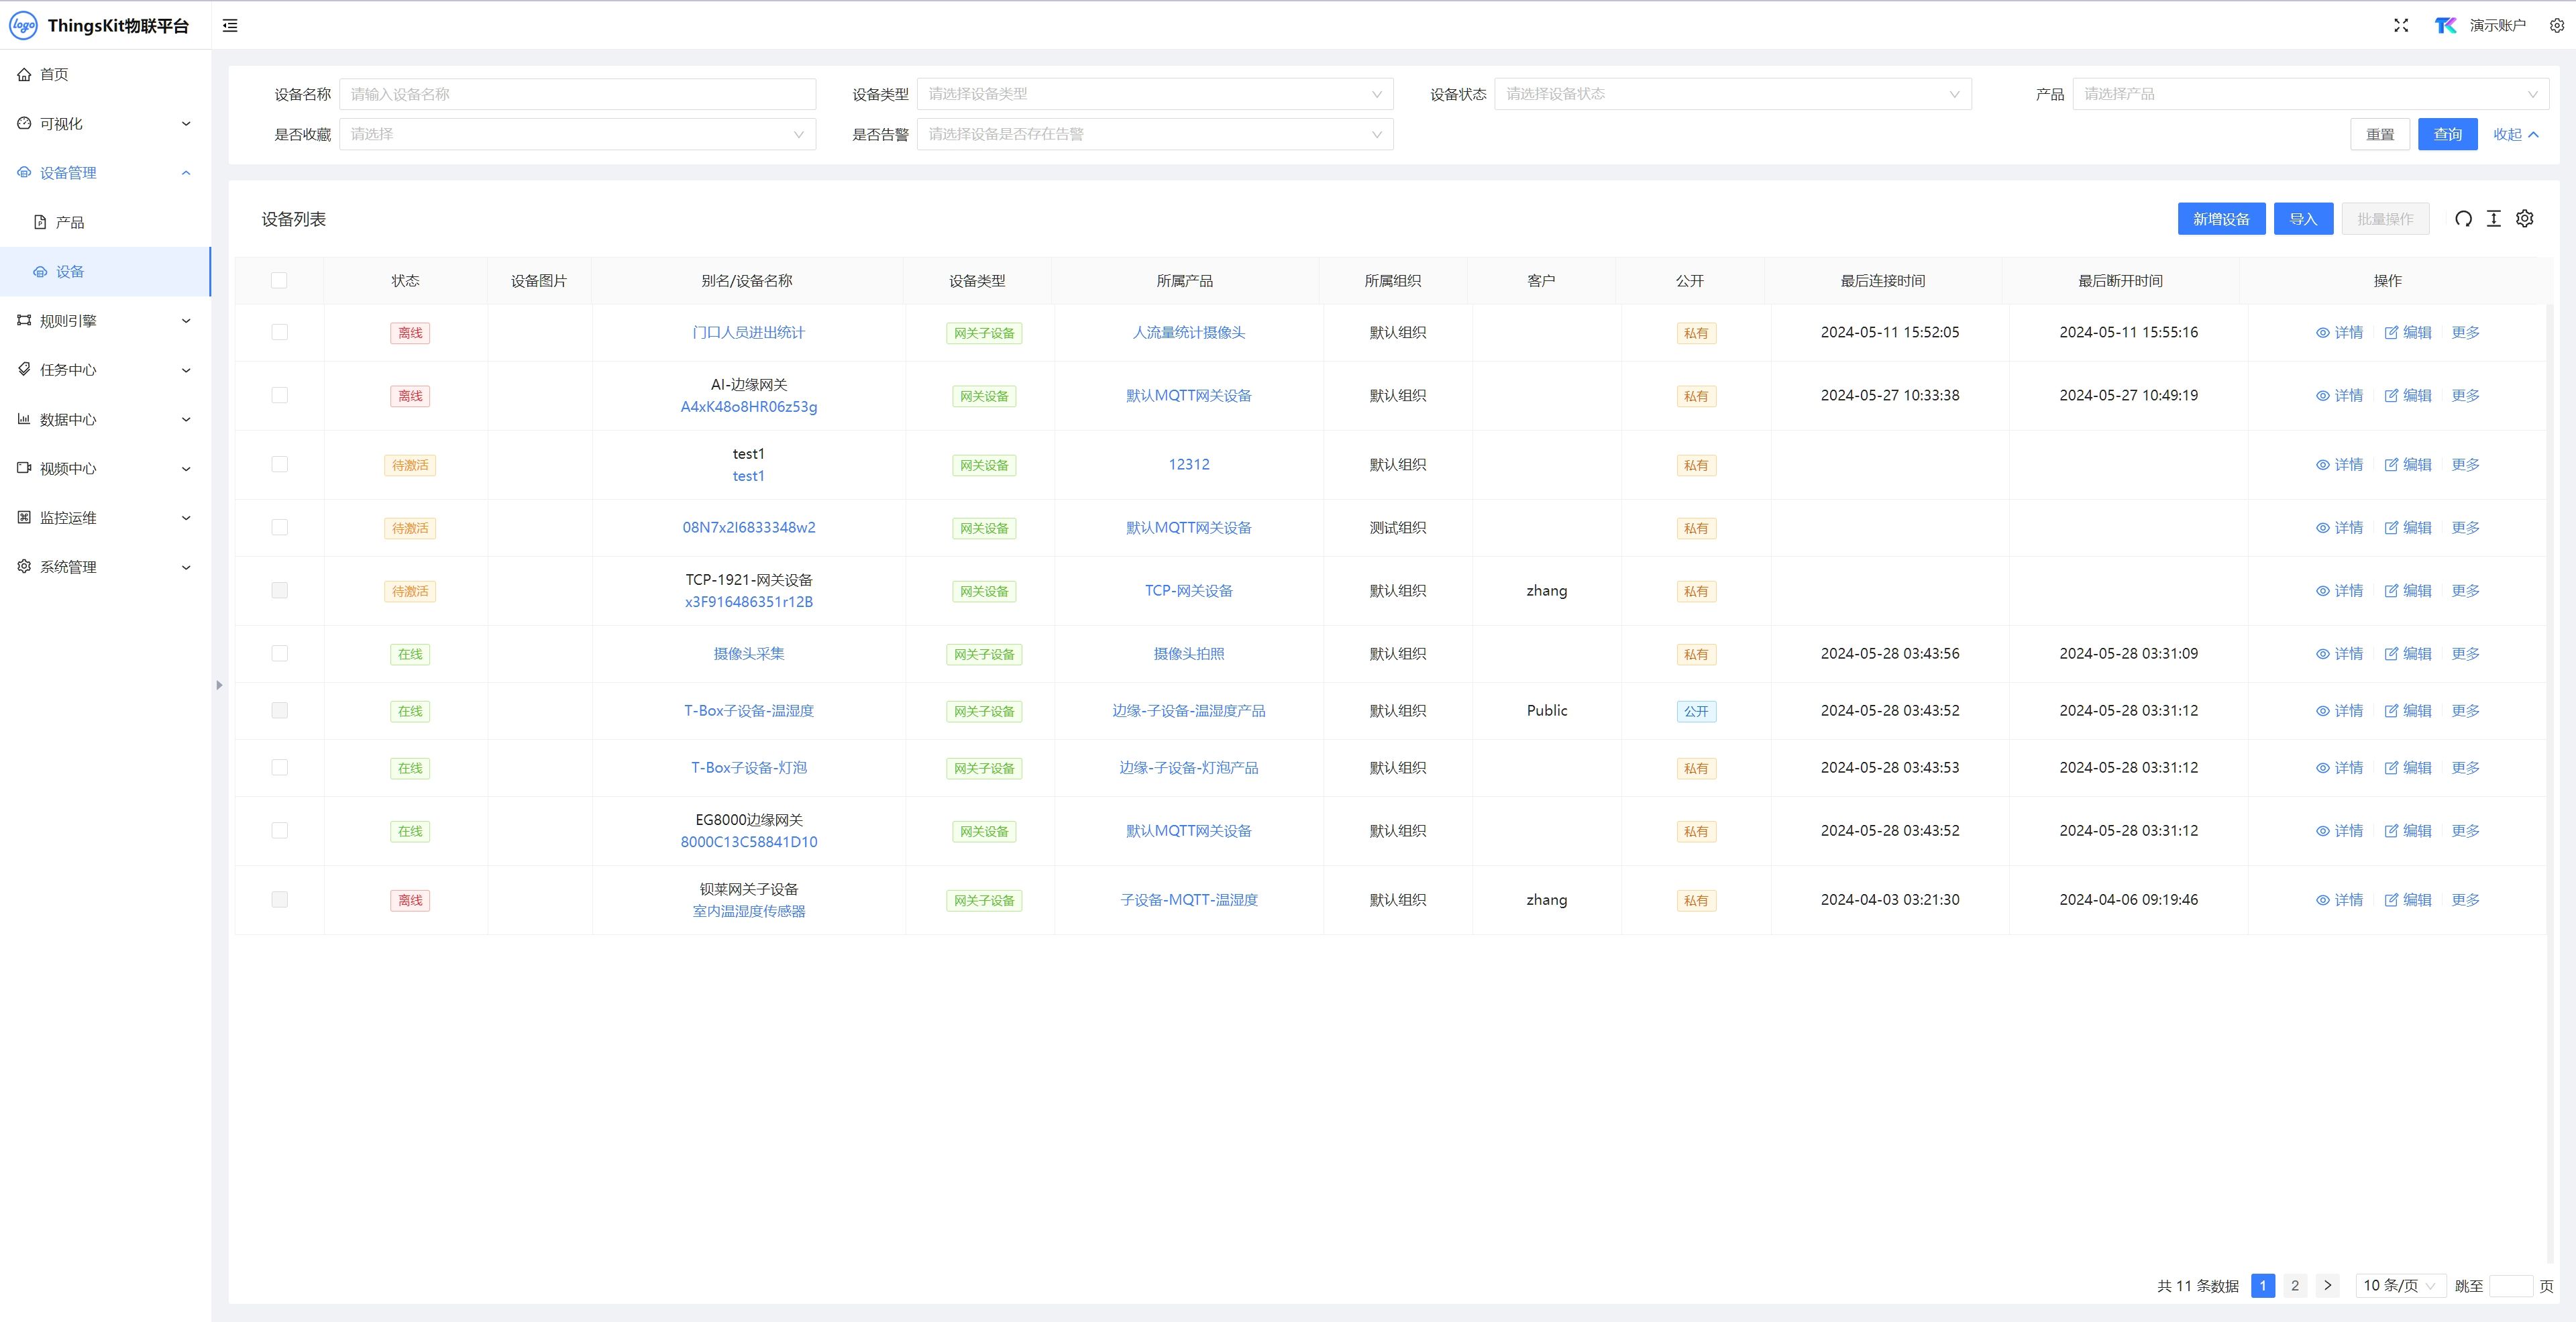Image resolution: width=2576 pixels, height=1322 pixels.
Task: Go to page 2 of pagination
Action: [2295, 1286]
